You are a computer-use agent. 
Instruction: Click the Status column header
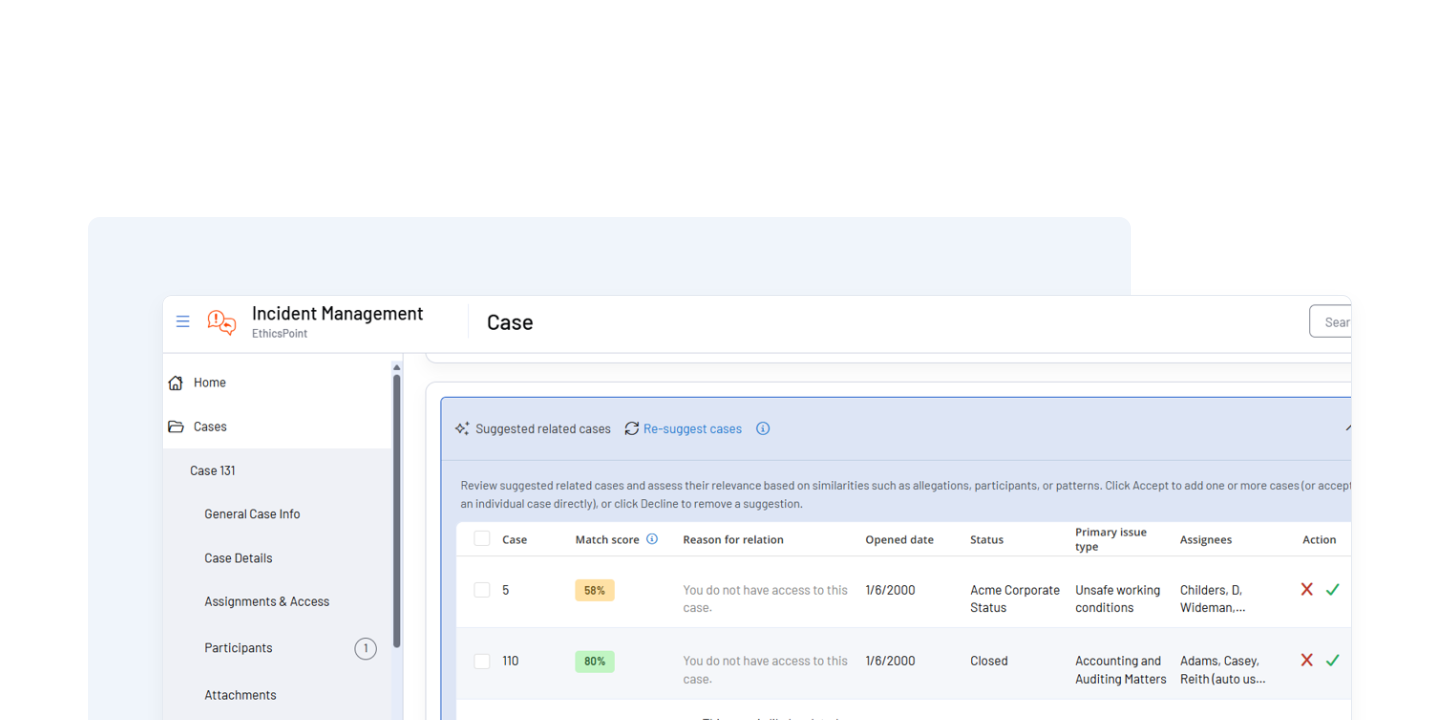tap(986, 540)
